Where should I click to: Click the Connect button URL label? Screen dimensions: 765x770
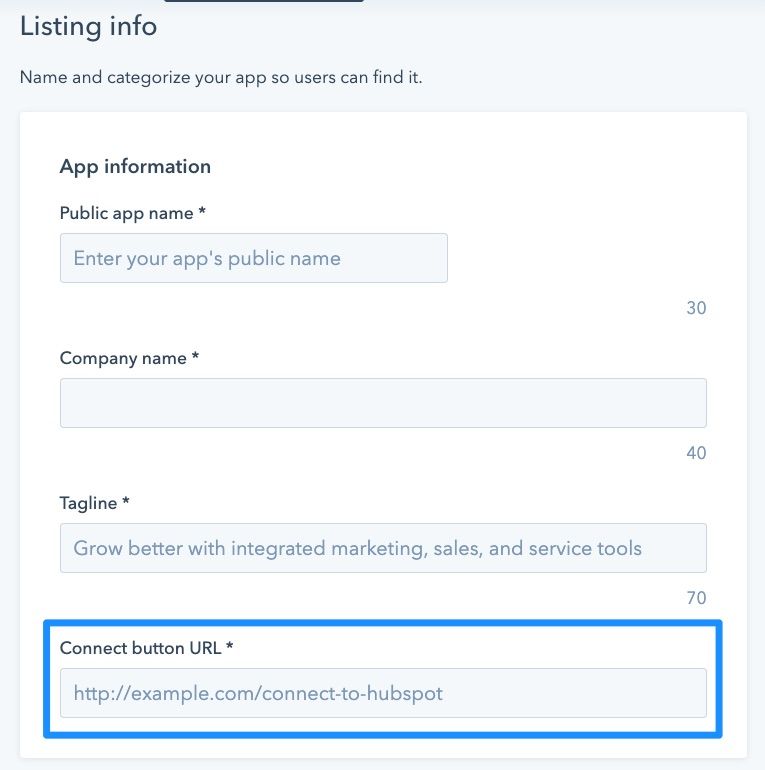(140, 648)
